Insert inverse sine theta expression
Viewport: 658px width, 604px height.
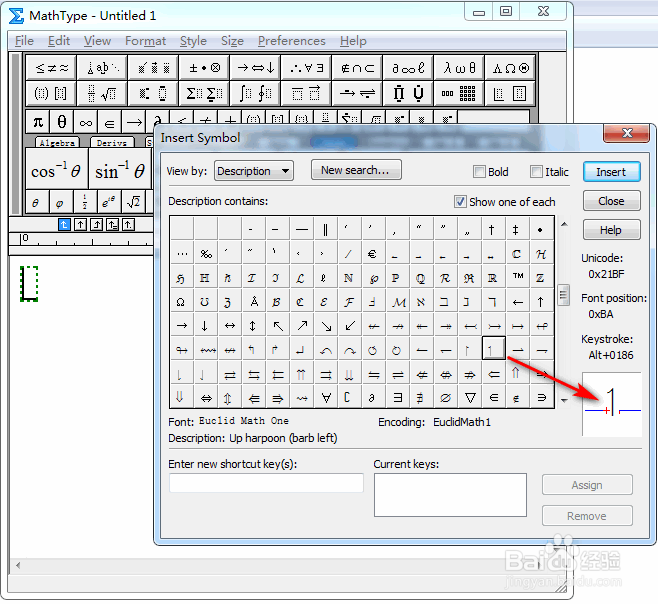pyautogui.click(x=120, y=168)
